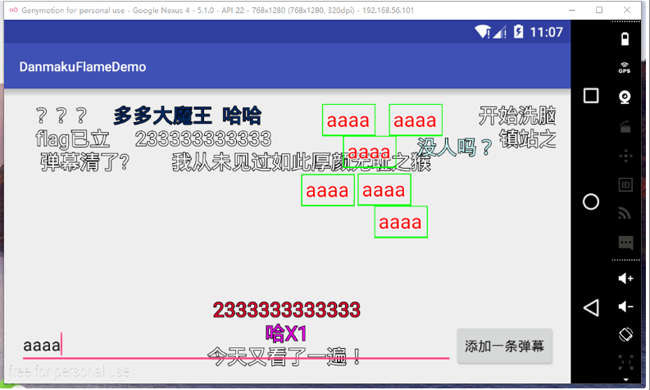Focus the text input containing aaaa
This screenshot has width=650, height=390.
(236, 345)
